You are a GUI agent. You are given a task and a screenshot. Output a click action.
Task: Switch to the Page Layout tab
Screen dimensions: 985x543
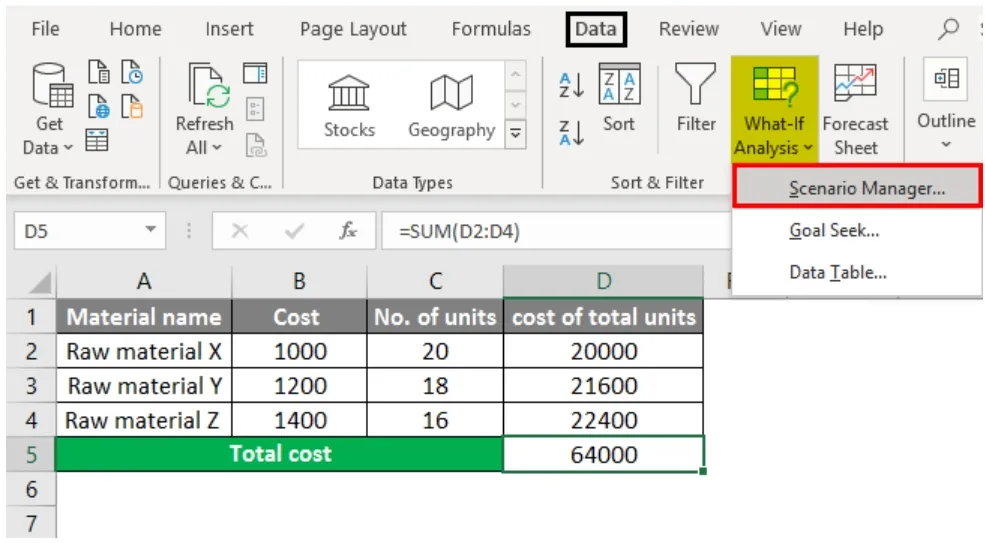(x=353, y=29)
